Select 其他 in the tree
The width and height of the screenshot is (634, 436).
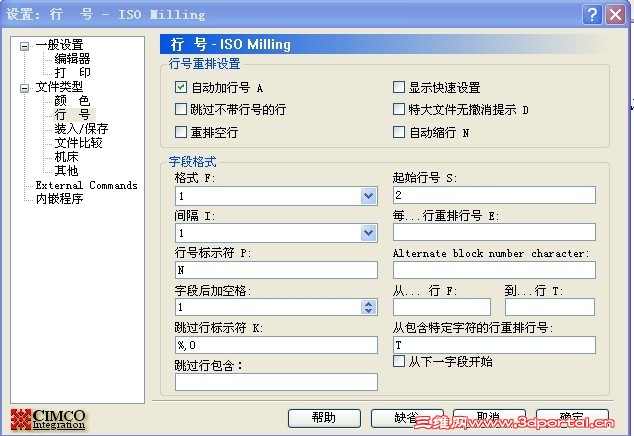click(x=66, y=171)
